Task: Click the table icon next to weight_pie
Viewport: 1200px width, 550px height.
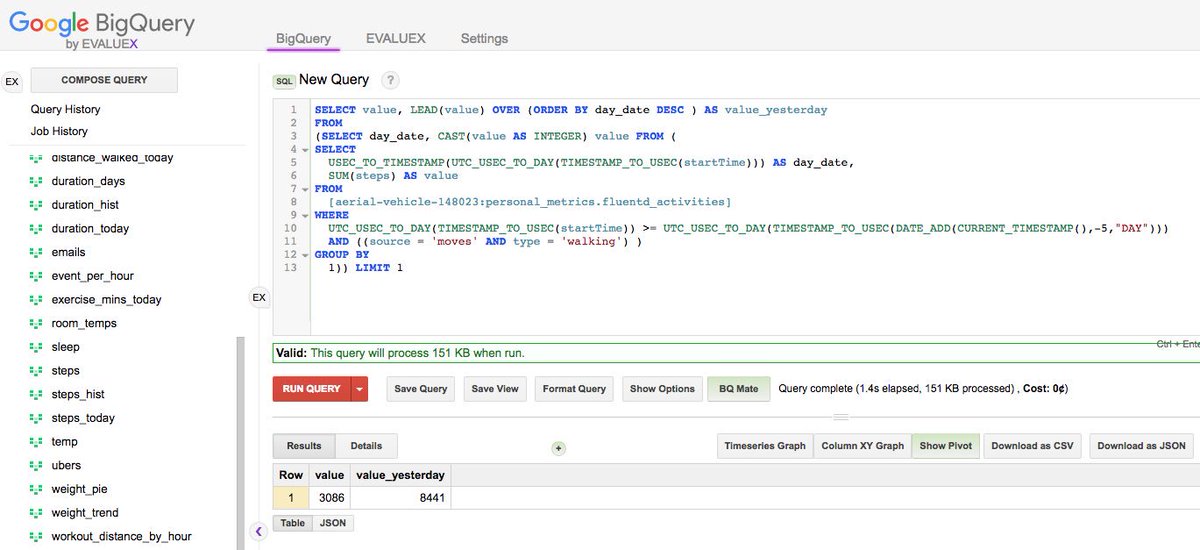Action: pos(36,490)
